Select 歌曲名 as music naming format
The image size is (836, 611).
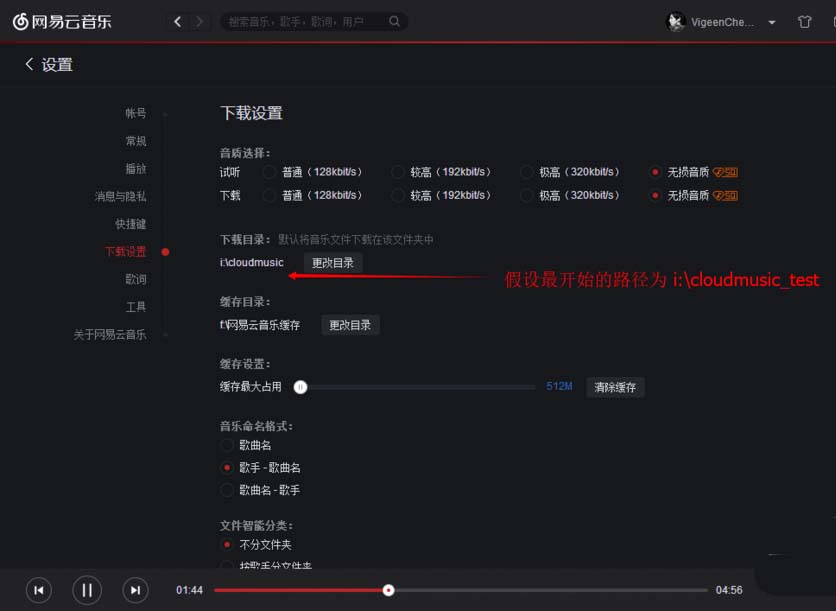228,445
